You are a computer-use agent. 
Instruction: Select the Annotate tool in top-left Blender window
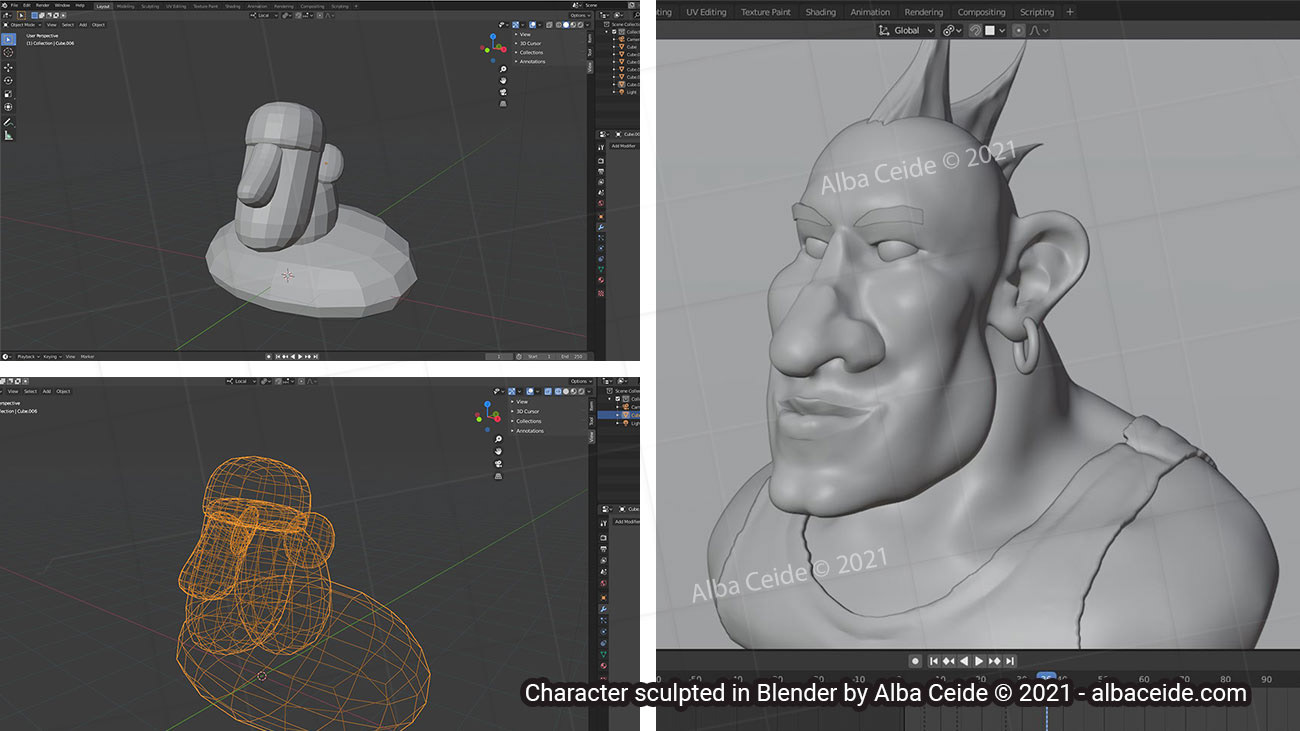(x=8, y=122)
